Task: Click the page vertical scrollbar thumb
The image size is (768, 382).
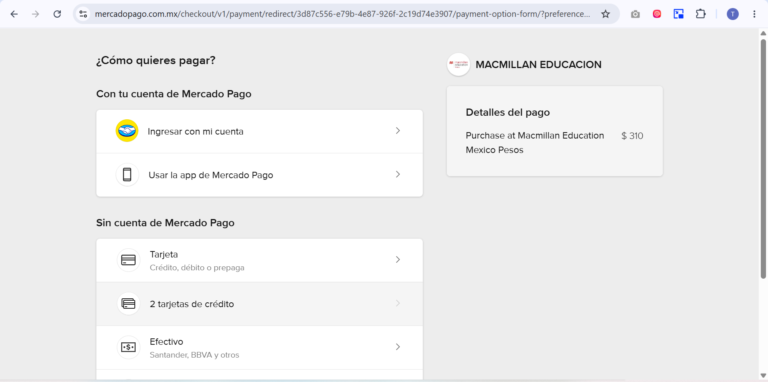Action: [763, 158]
